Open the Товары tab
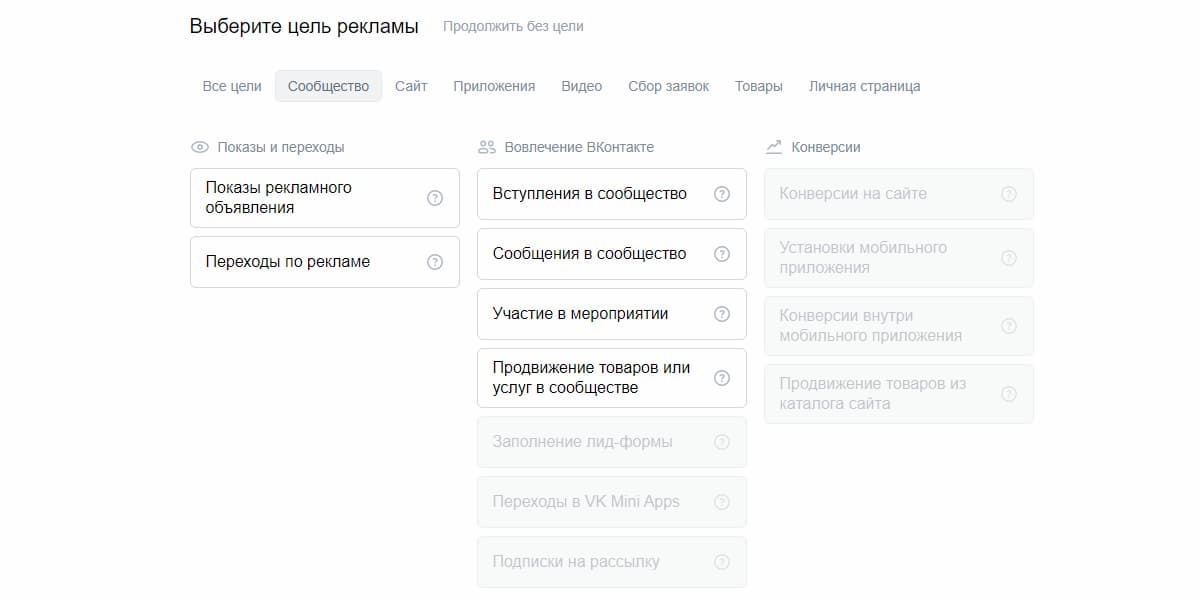1200x600 pixels. pyautogui.click(x=758, y=86)
